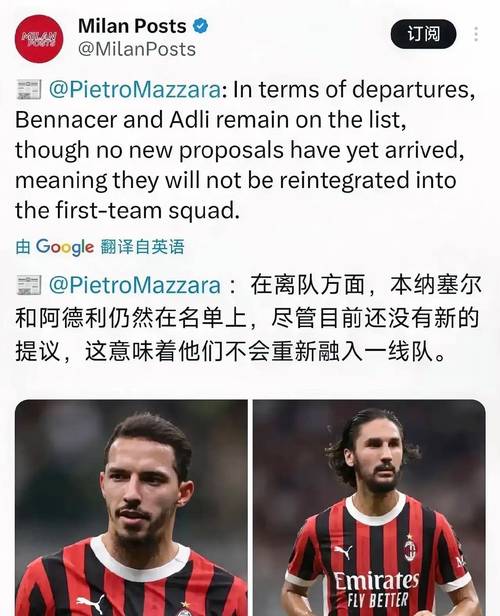This screenshot has width=500, height=616.
Task: Open the right photo with the Emirates jersey
Action: (x=369, y=508)
